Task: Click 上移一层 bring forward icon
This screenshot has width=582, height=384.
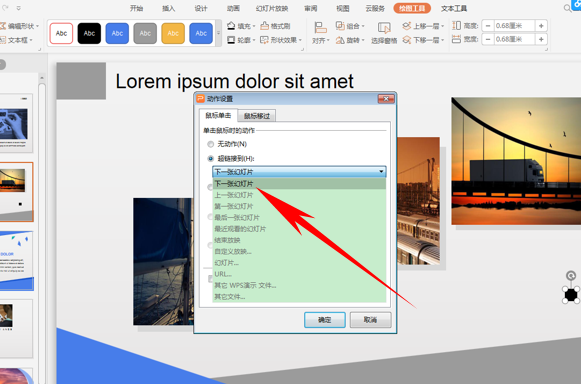Action: (407, 26)
